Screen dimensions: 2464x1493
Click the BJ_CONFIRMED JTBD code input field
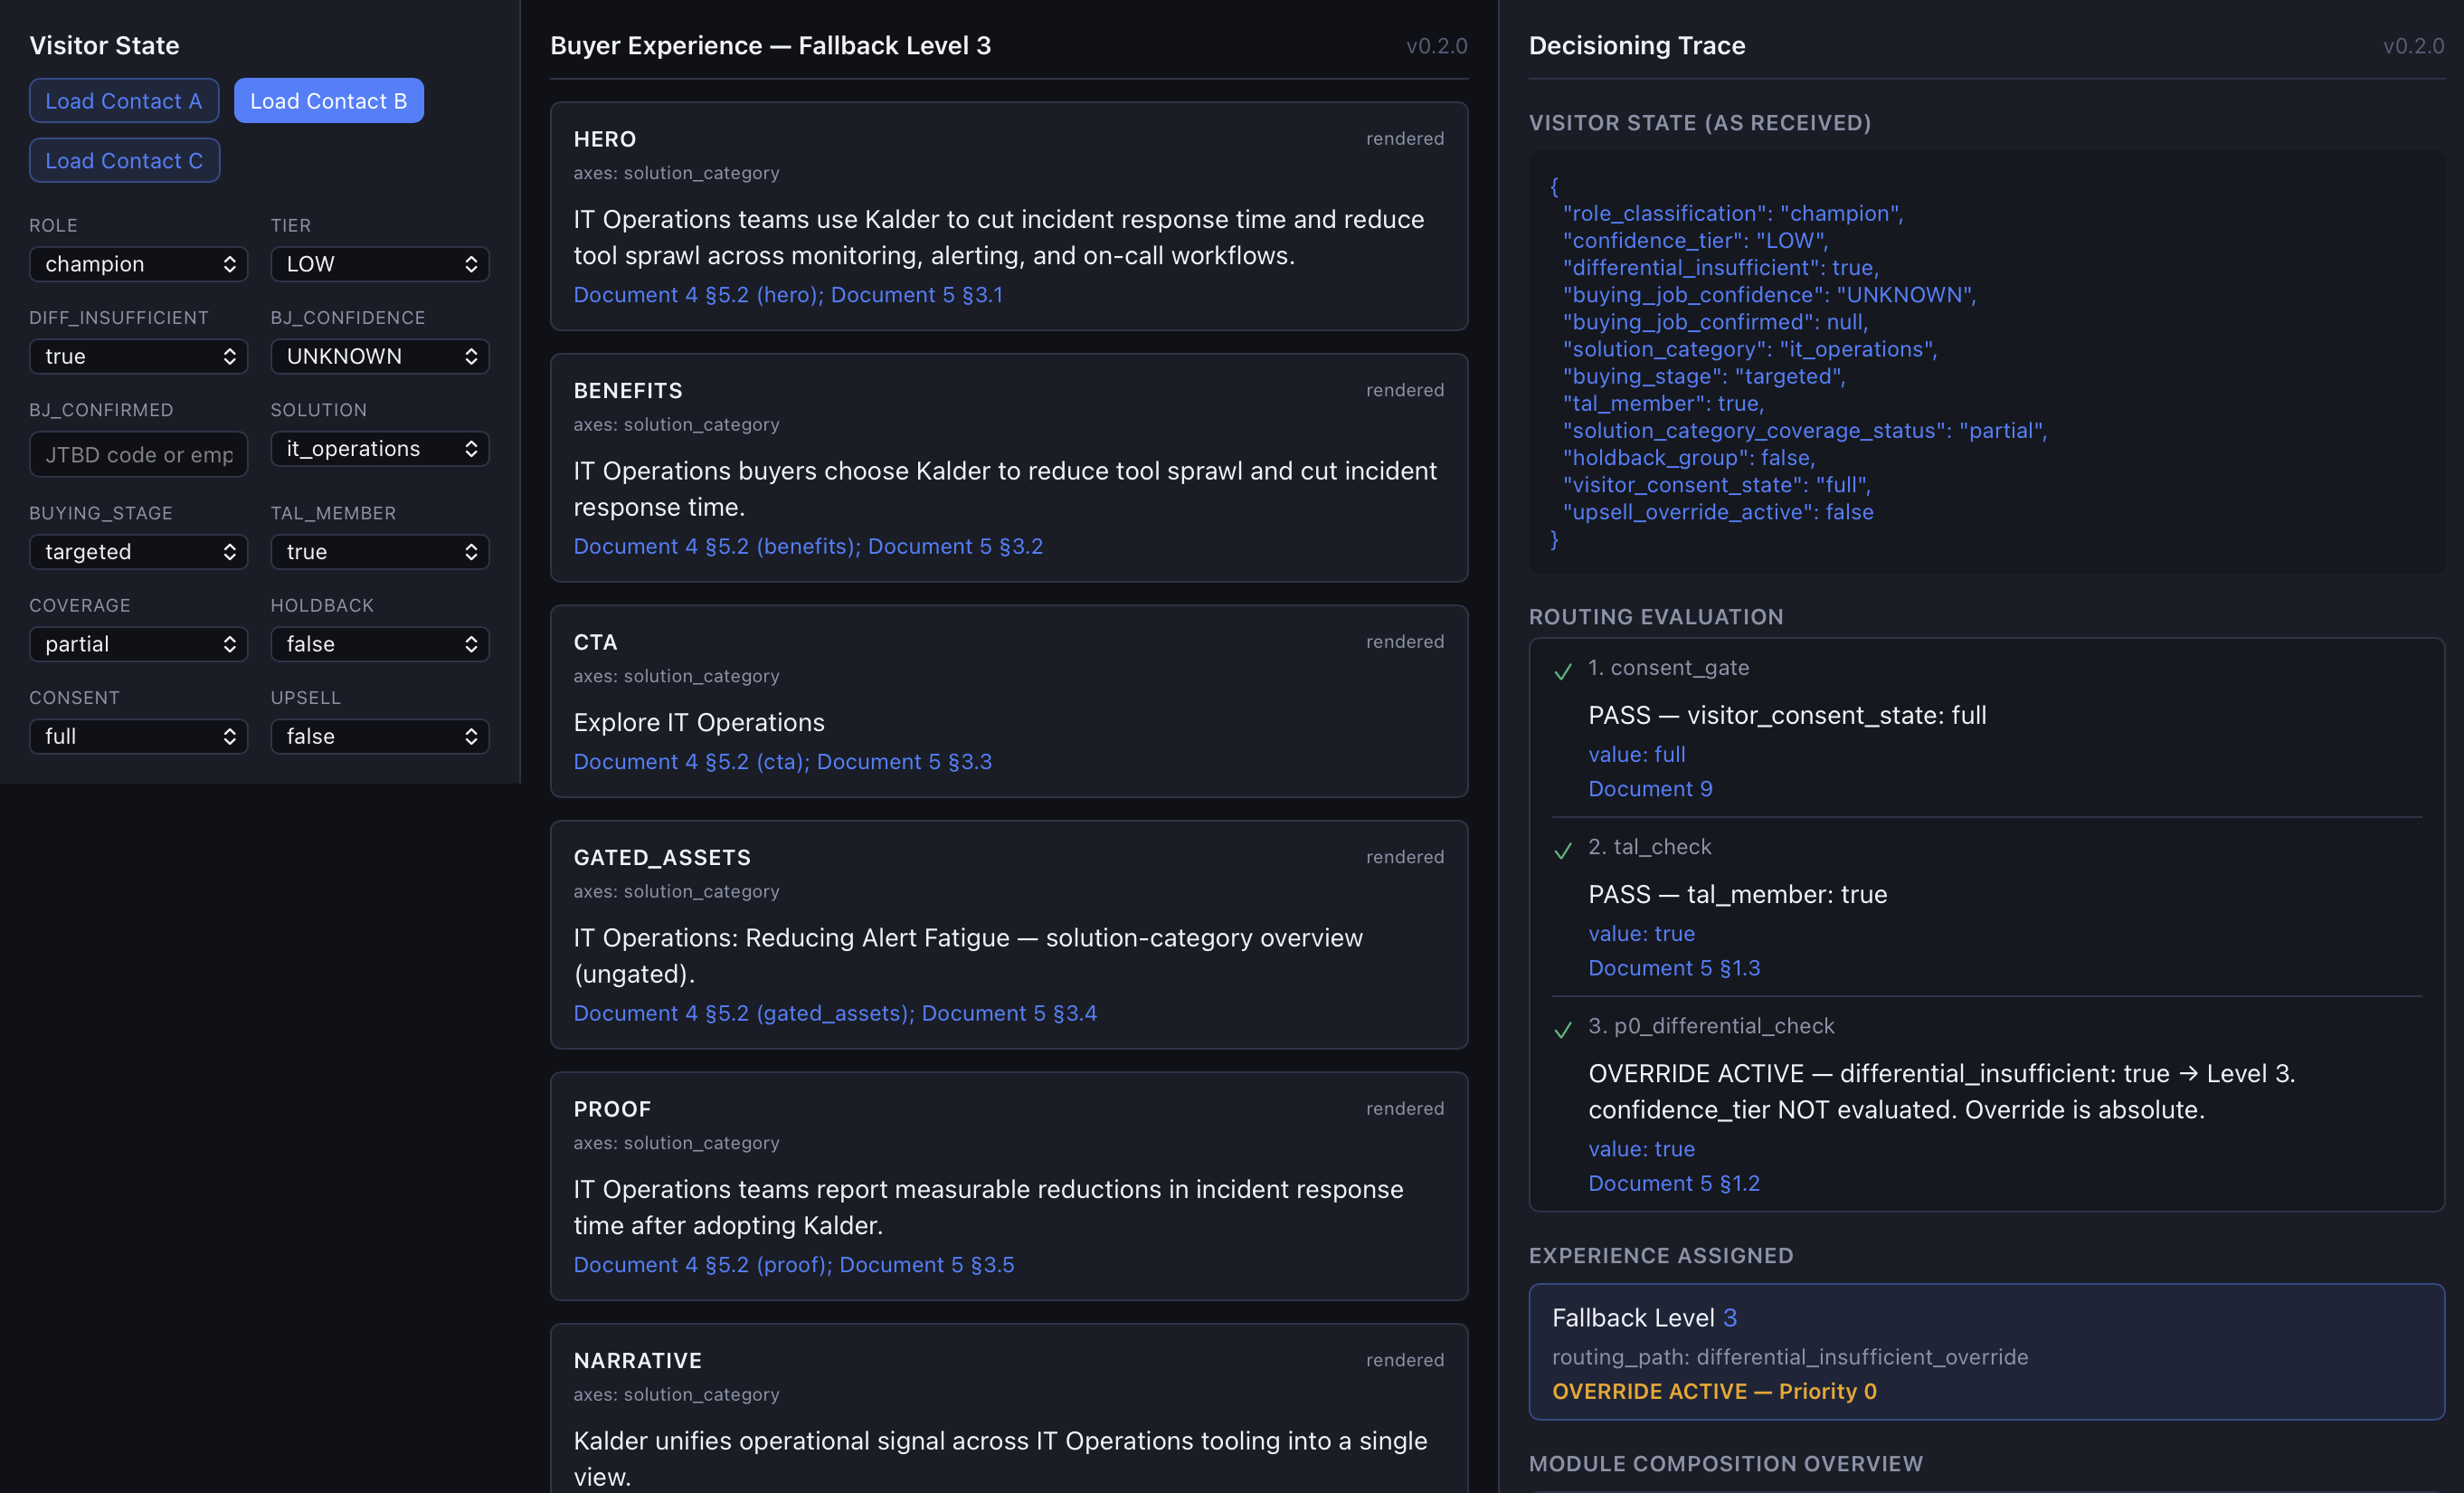tap(138, 454)
